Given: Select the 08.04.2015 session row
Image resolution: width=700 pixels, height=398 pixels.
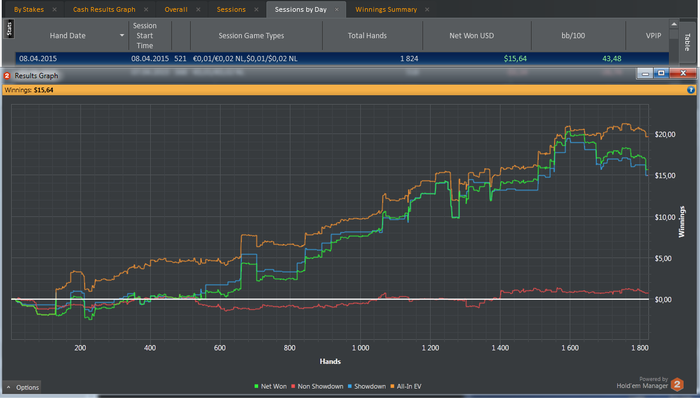Looking at the screenshot, I should point(342,58).
